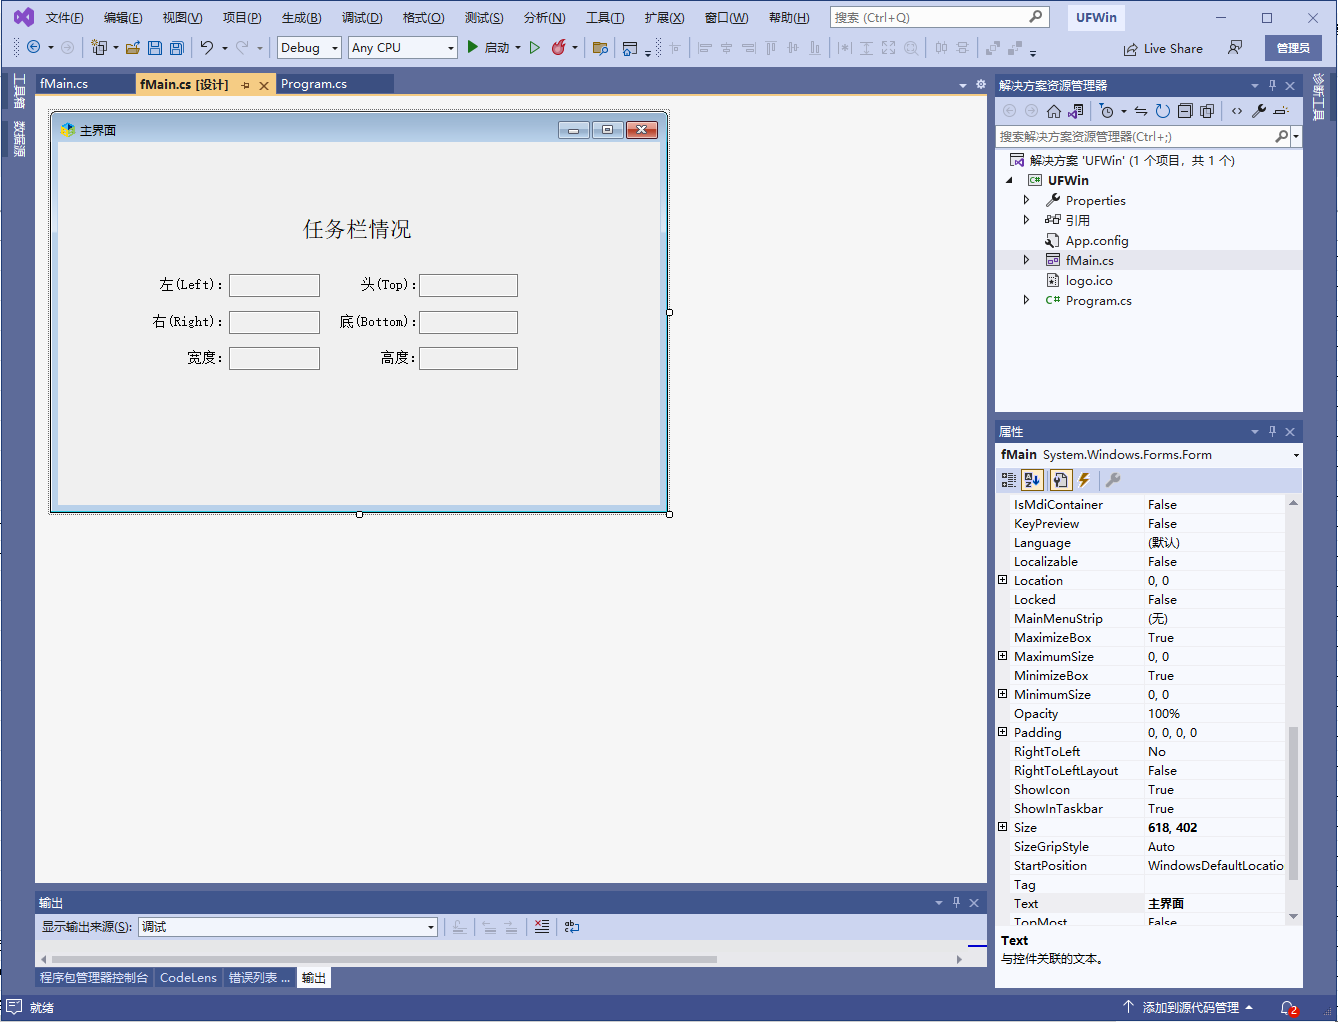1338x1022 pixels.
Task: Open the 显示输出来源 combo box
Action: [288, 927]
